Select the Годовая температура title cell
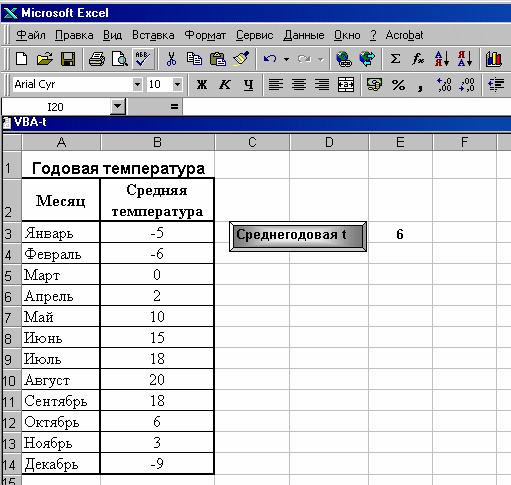This screenshot has height=485, width=511. tap(118, 165)
